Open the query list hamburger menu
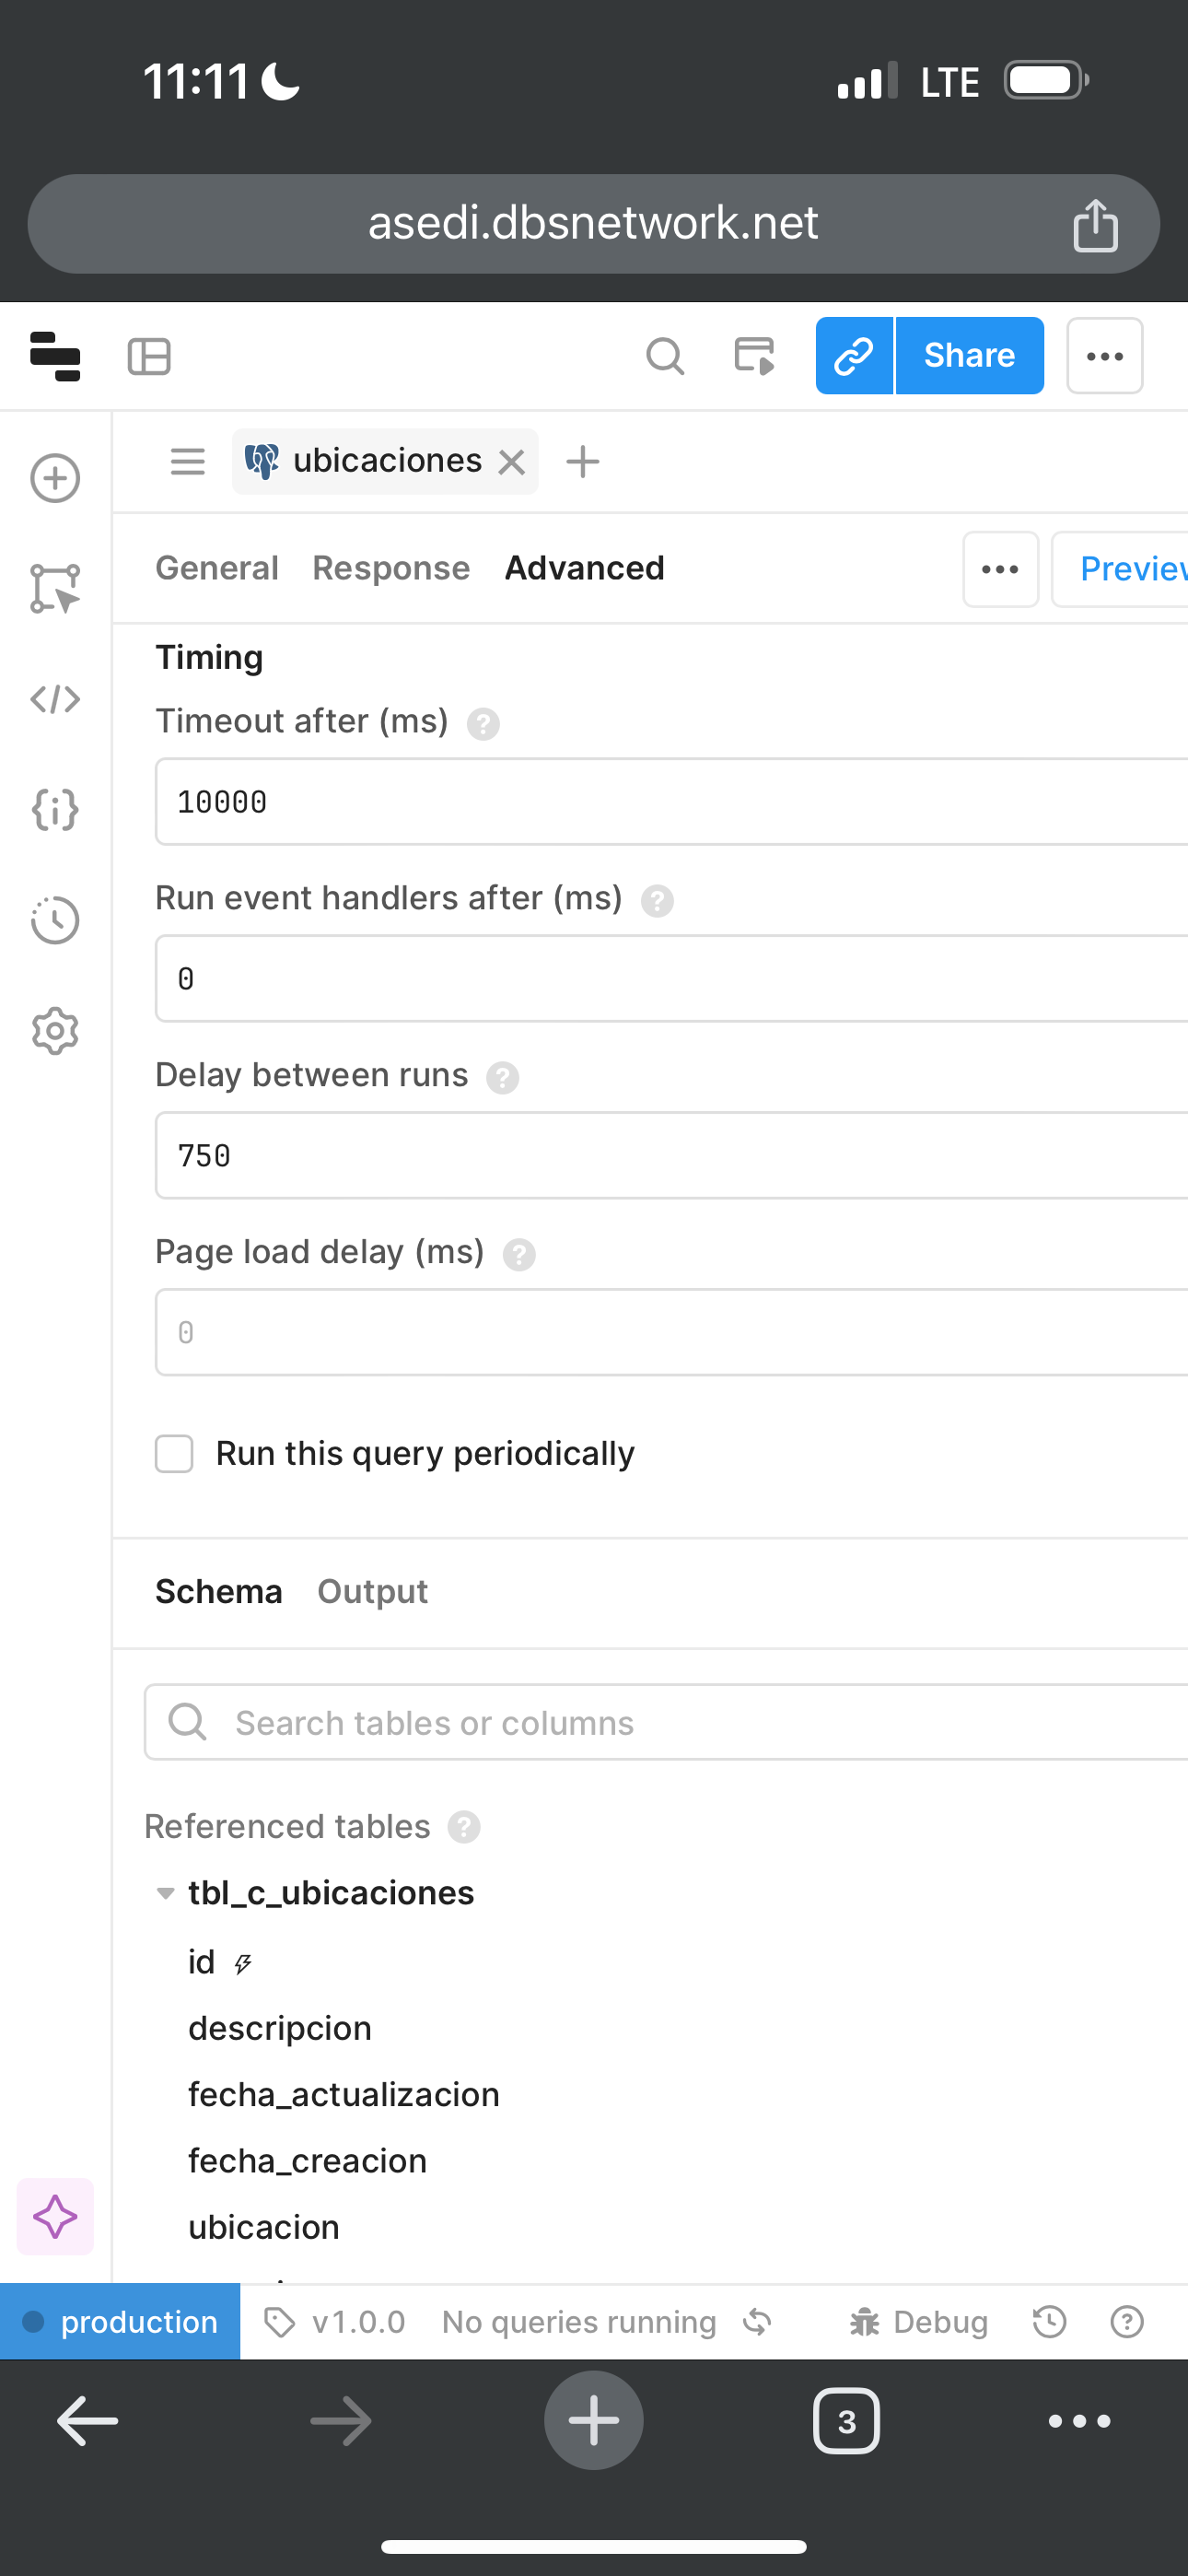1188x2576 pixels. pyautogui.click(x=187, y=462)
